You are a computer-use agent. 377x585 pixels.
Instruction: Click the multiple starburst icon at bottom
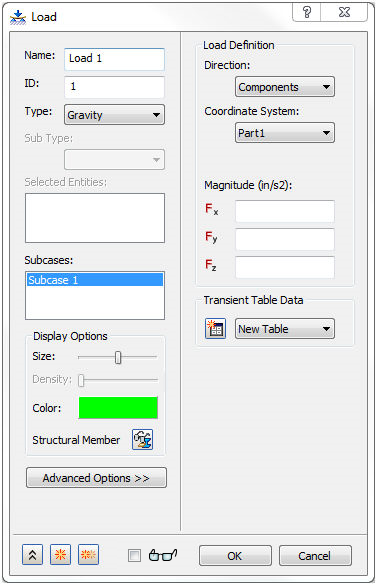coord(88,555)
